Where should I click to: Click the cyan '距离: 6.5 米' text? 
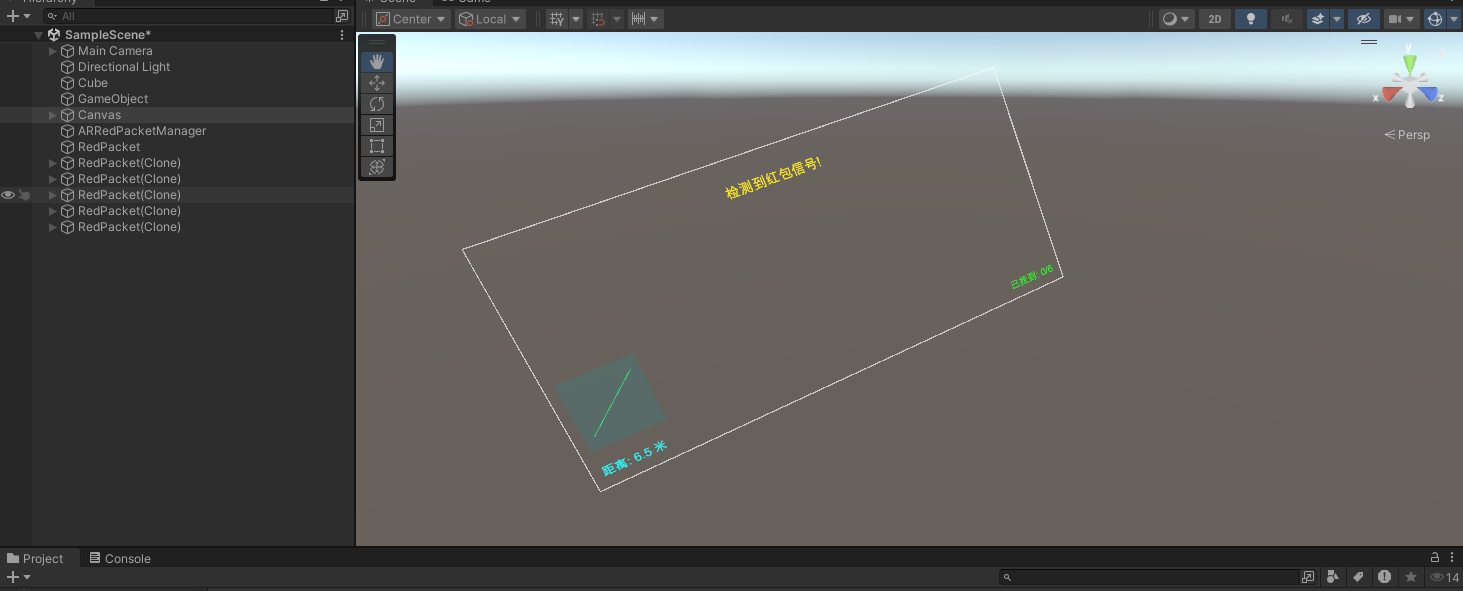[634, 459]
